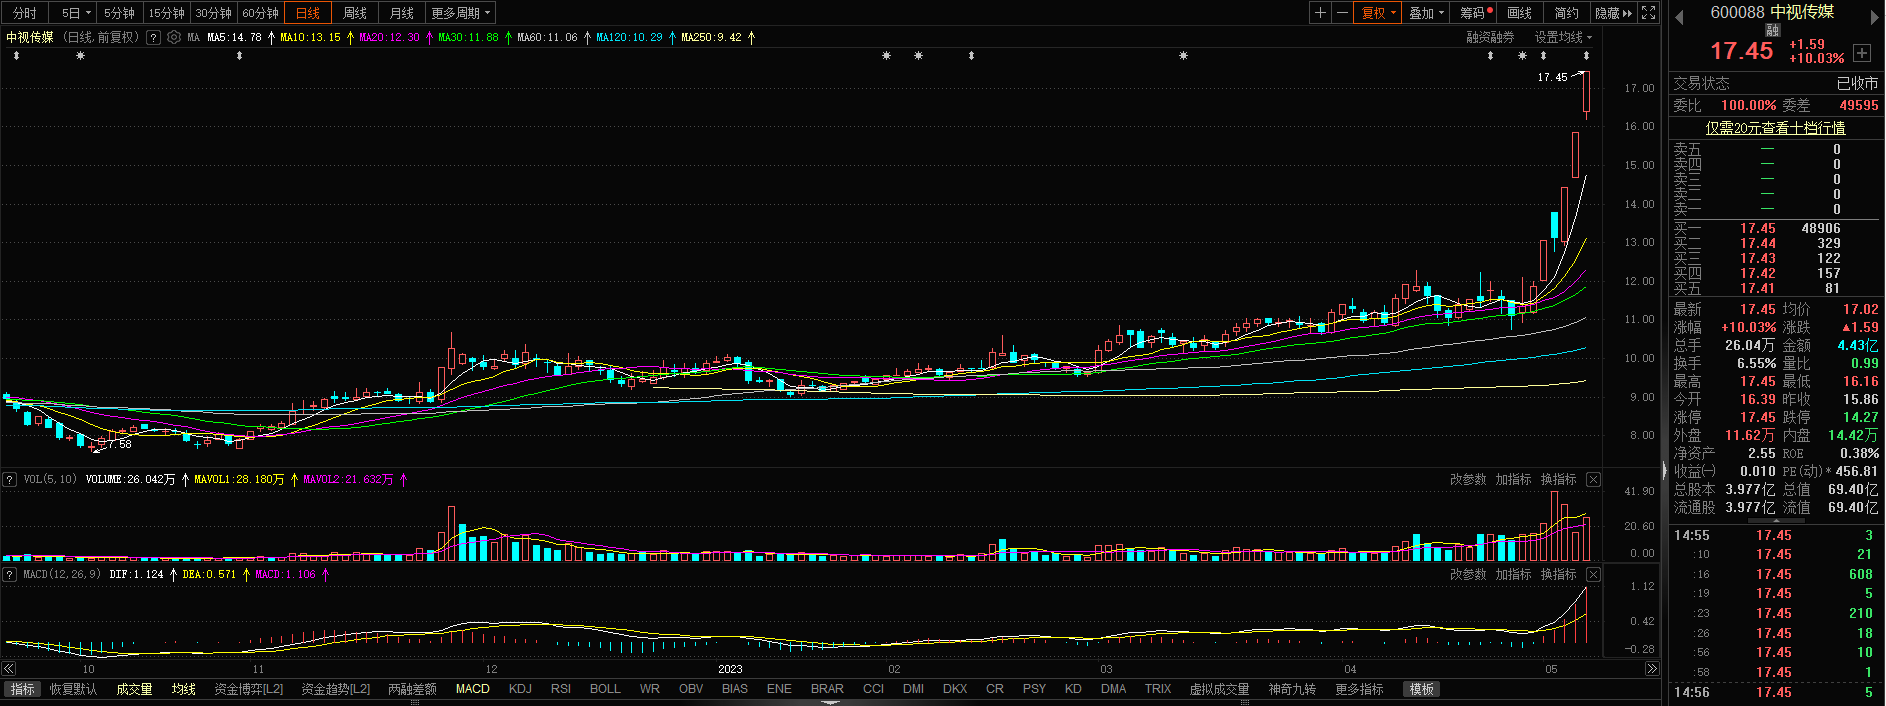The height and width of the screenshot is (706, 1886).
Task: Open 复权 adjustment dropdown
Action: click(1378, 13)
